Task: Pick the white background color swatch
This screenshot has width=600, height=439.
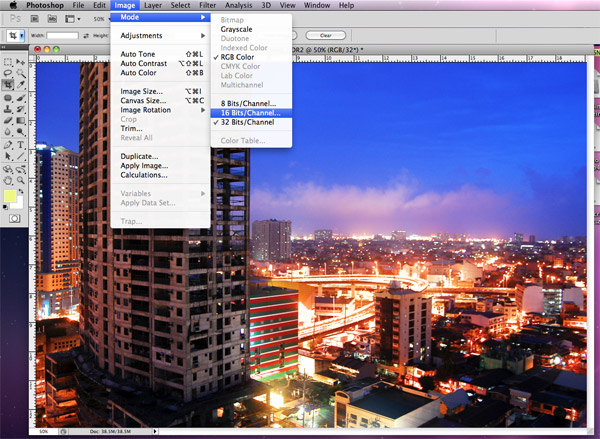Action: click(19, 204)
